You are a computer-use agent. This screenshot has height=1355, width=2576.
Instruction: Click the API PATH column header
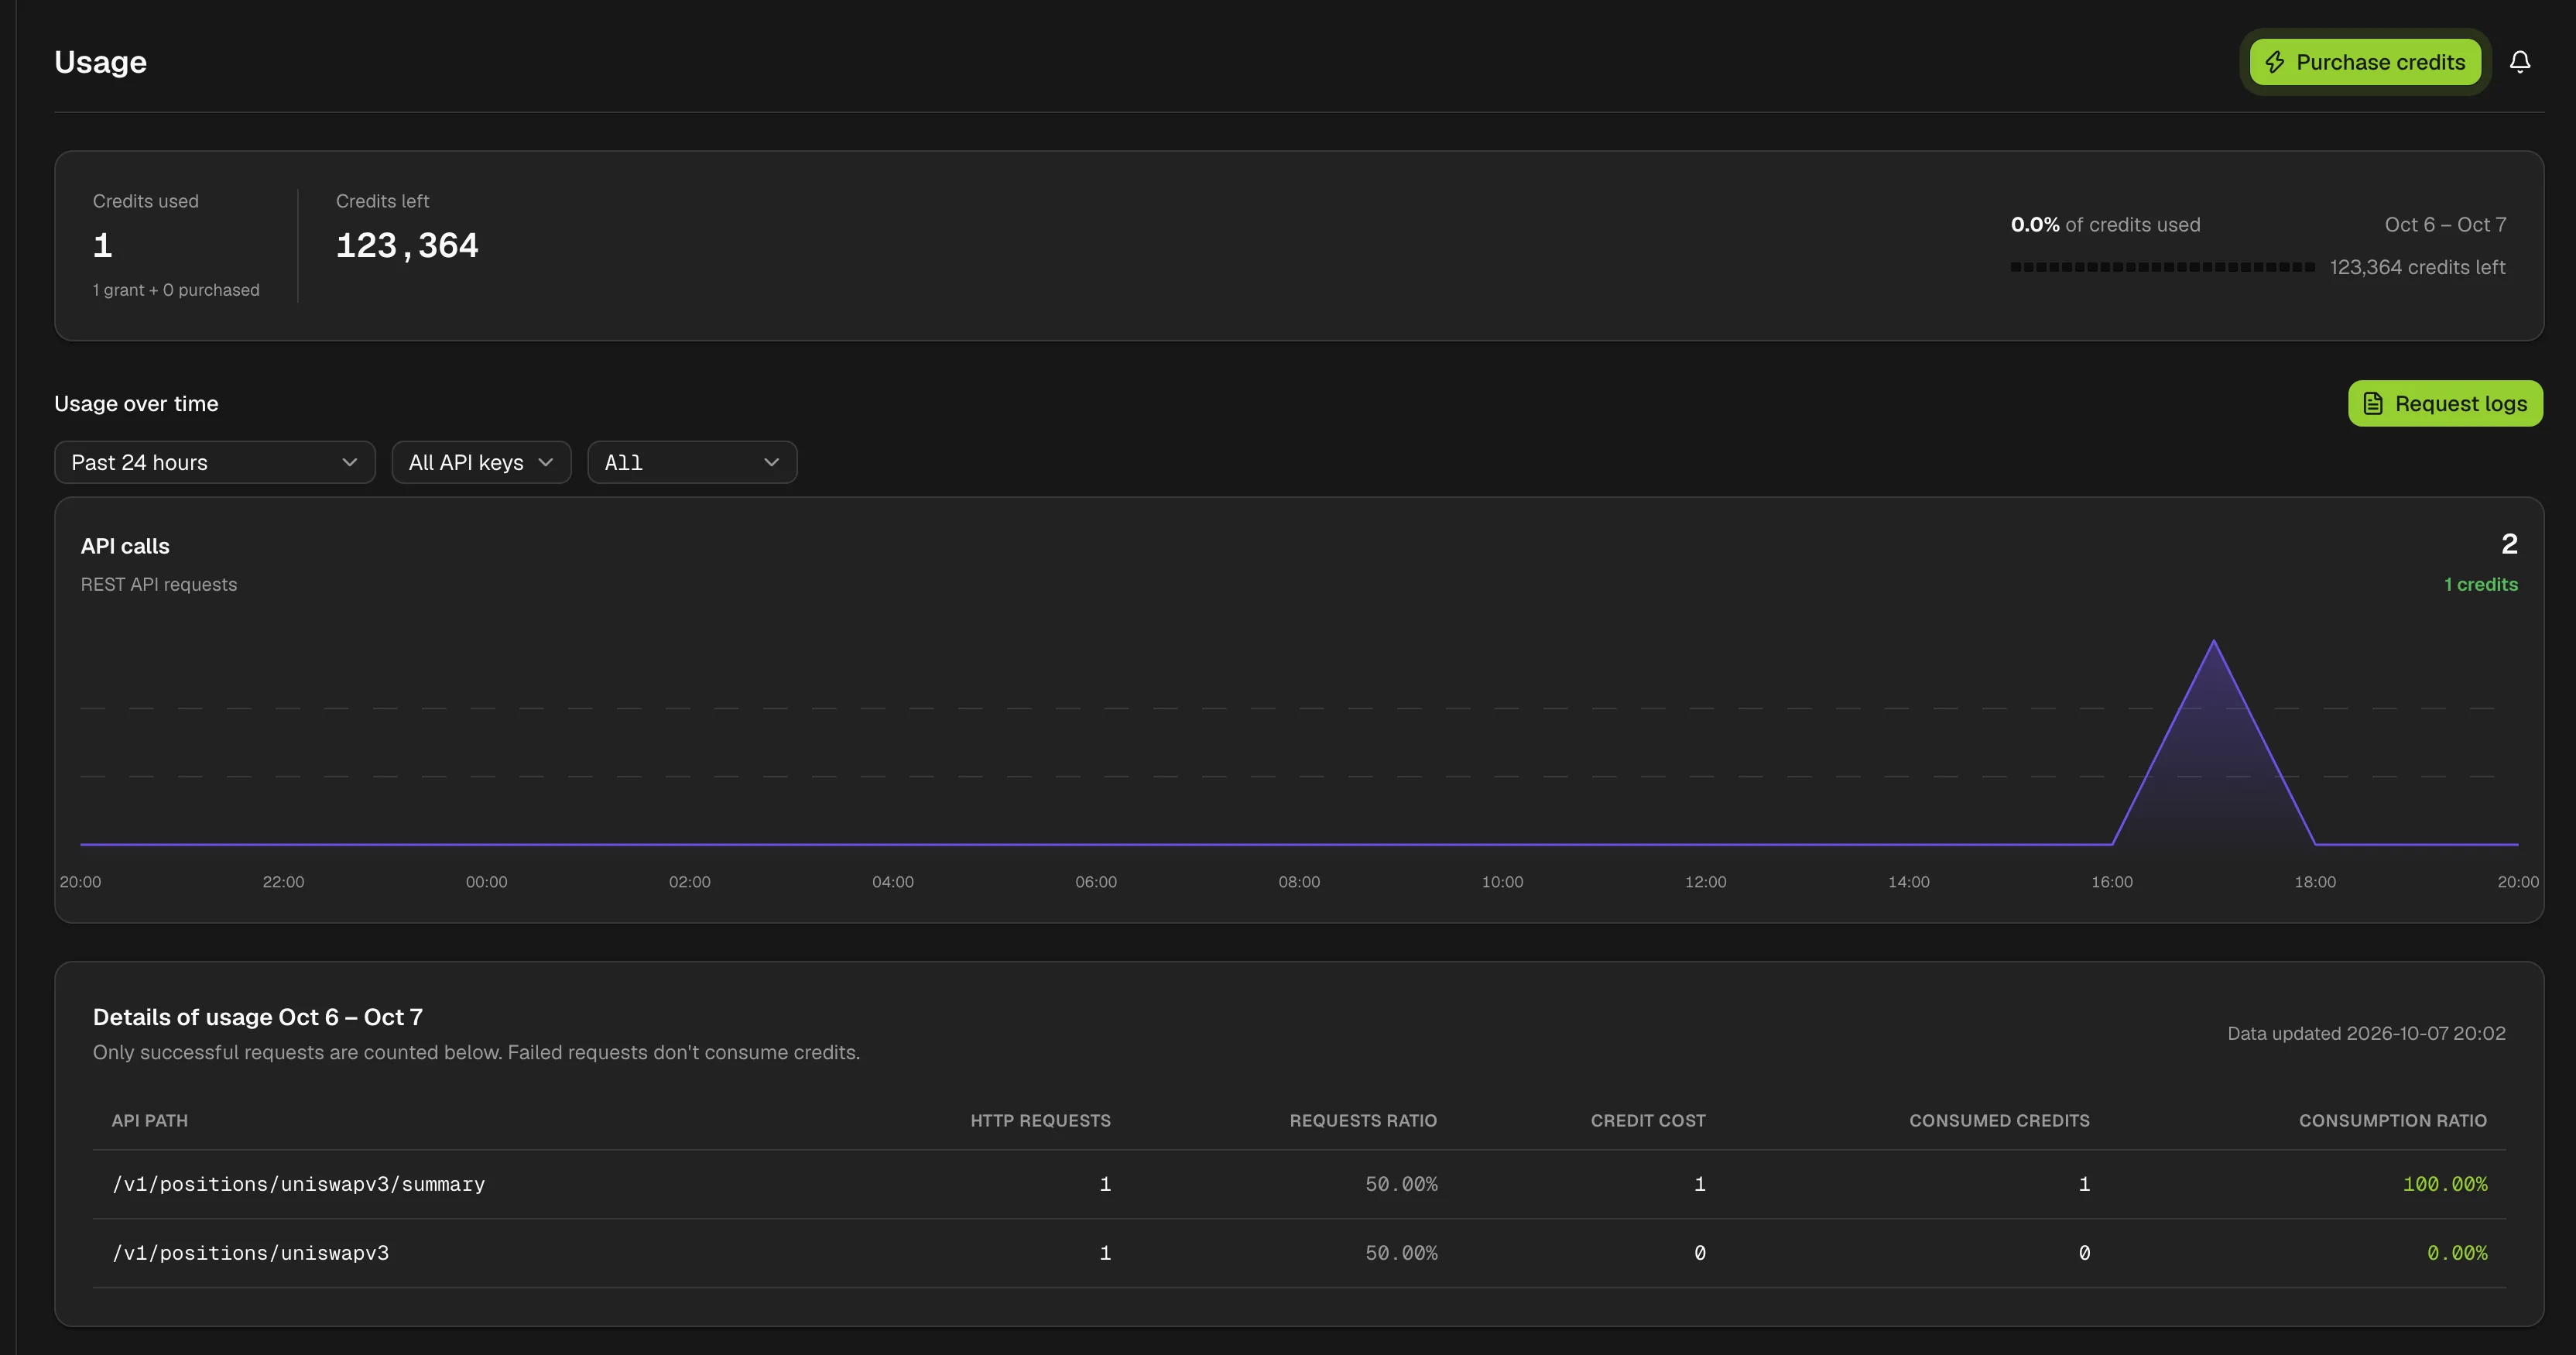click(150, 1120)
